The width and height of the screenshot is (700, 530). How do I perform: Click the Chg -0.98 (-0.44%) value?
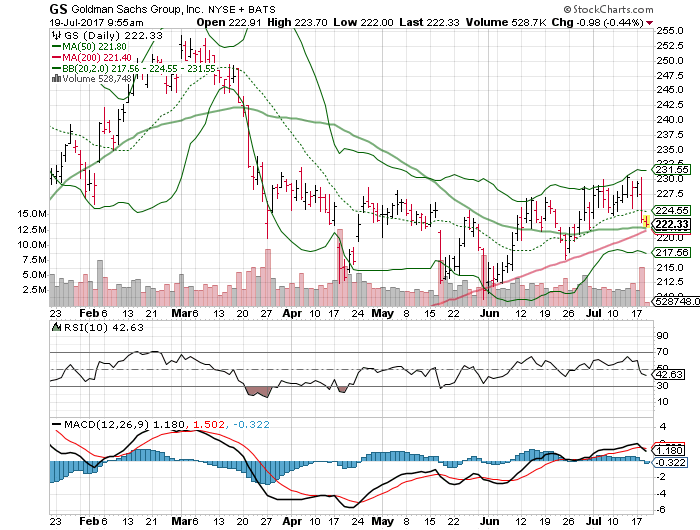tap(597, 22)
